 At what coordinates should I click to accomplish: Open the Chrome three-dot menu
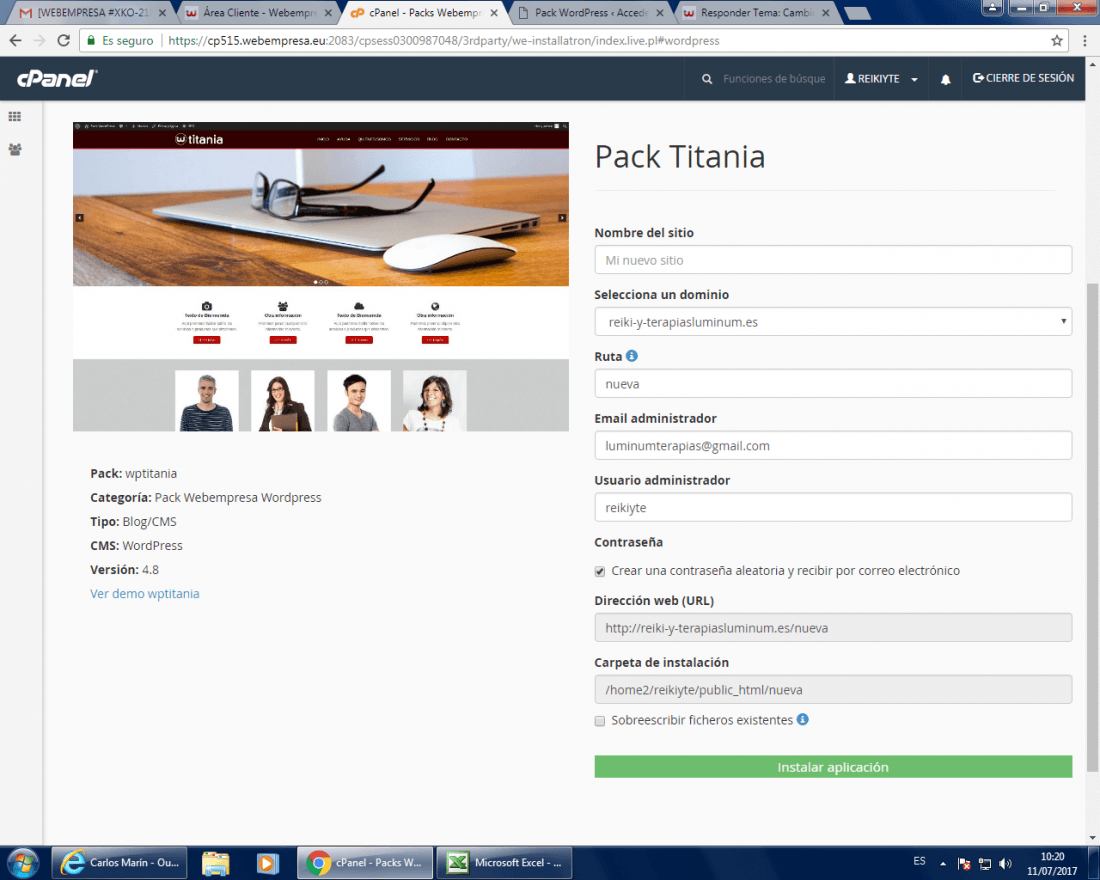click(1085, 41)
